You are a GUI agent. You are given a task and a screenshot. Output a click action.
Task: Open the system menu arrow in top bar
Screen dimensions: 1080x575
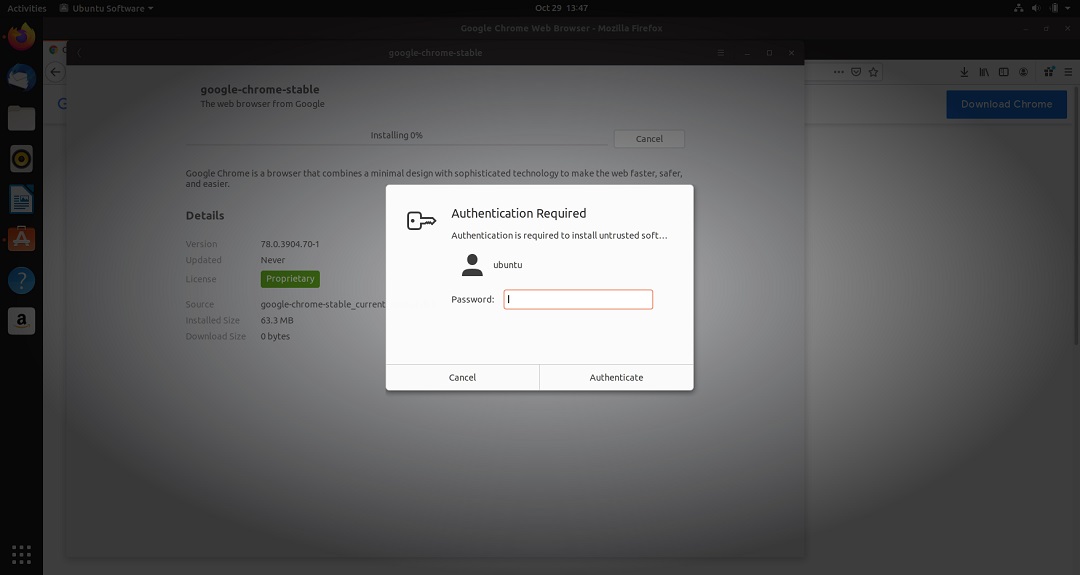point(1070,8)
